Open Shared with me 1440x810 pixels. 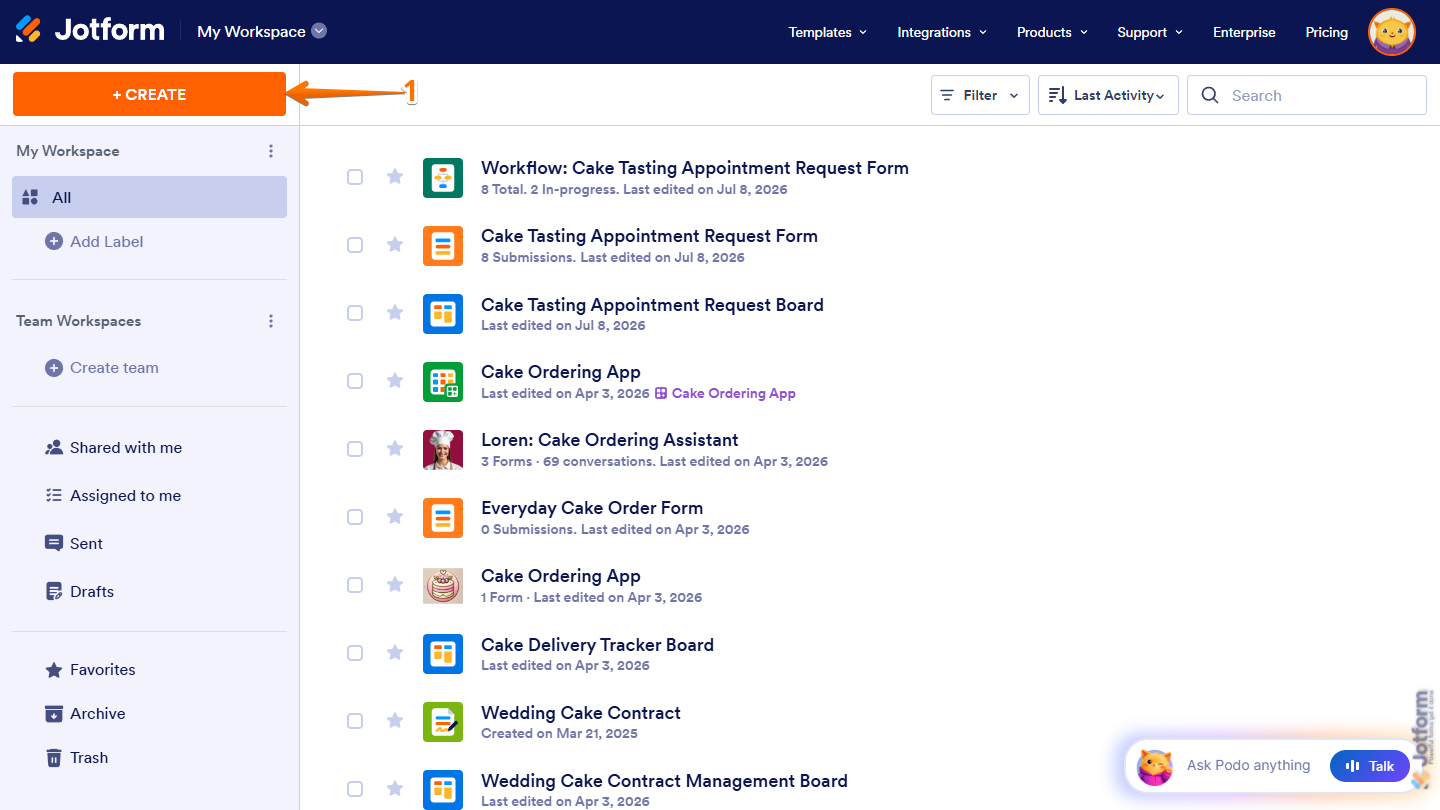[x=114, y=448]
